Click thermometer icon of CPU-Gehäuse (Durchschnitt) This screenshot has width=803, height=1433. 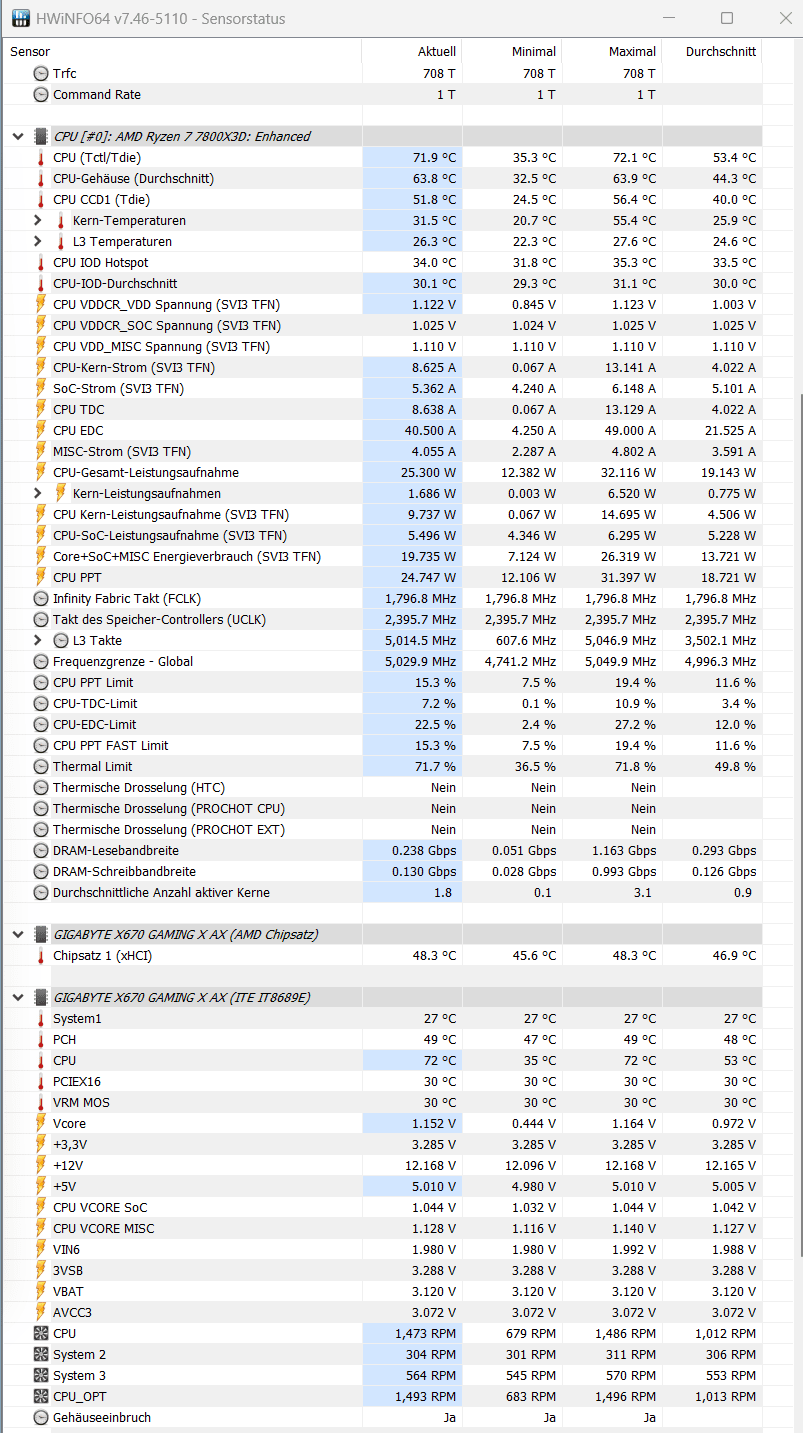[41, 178]
